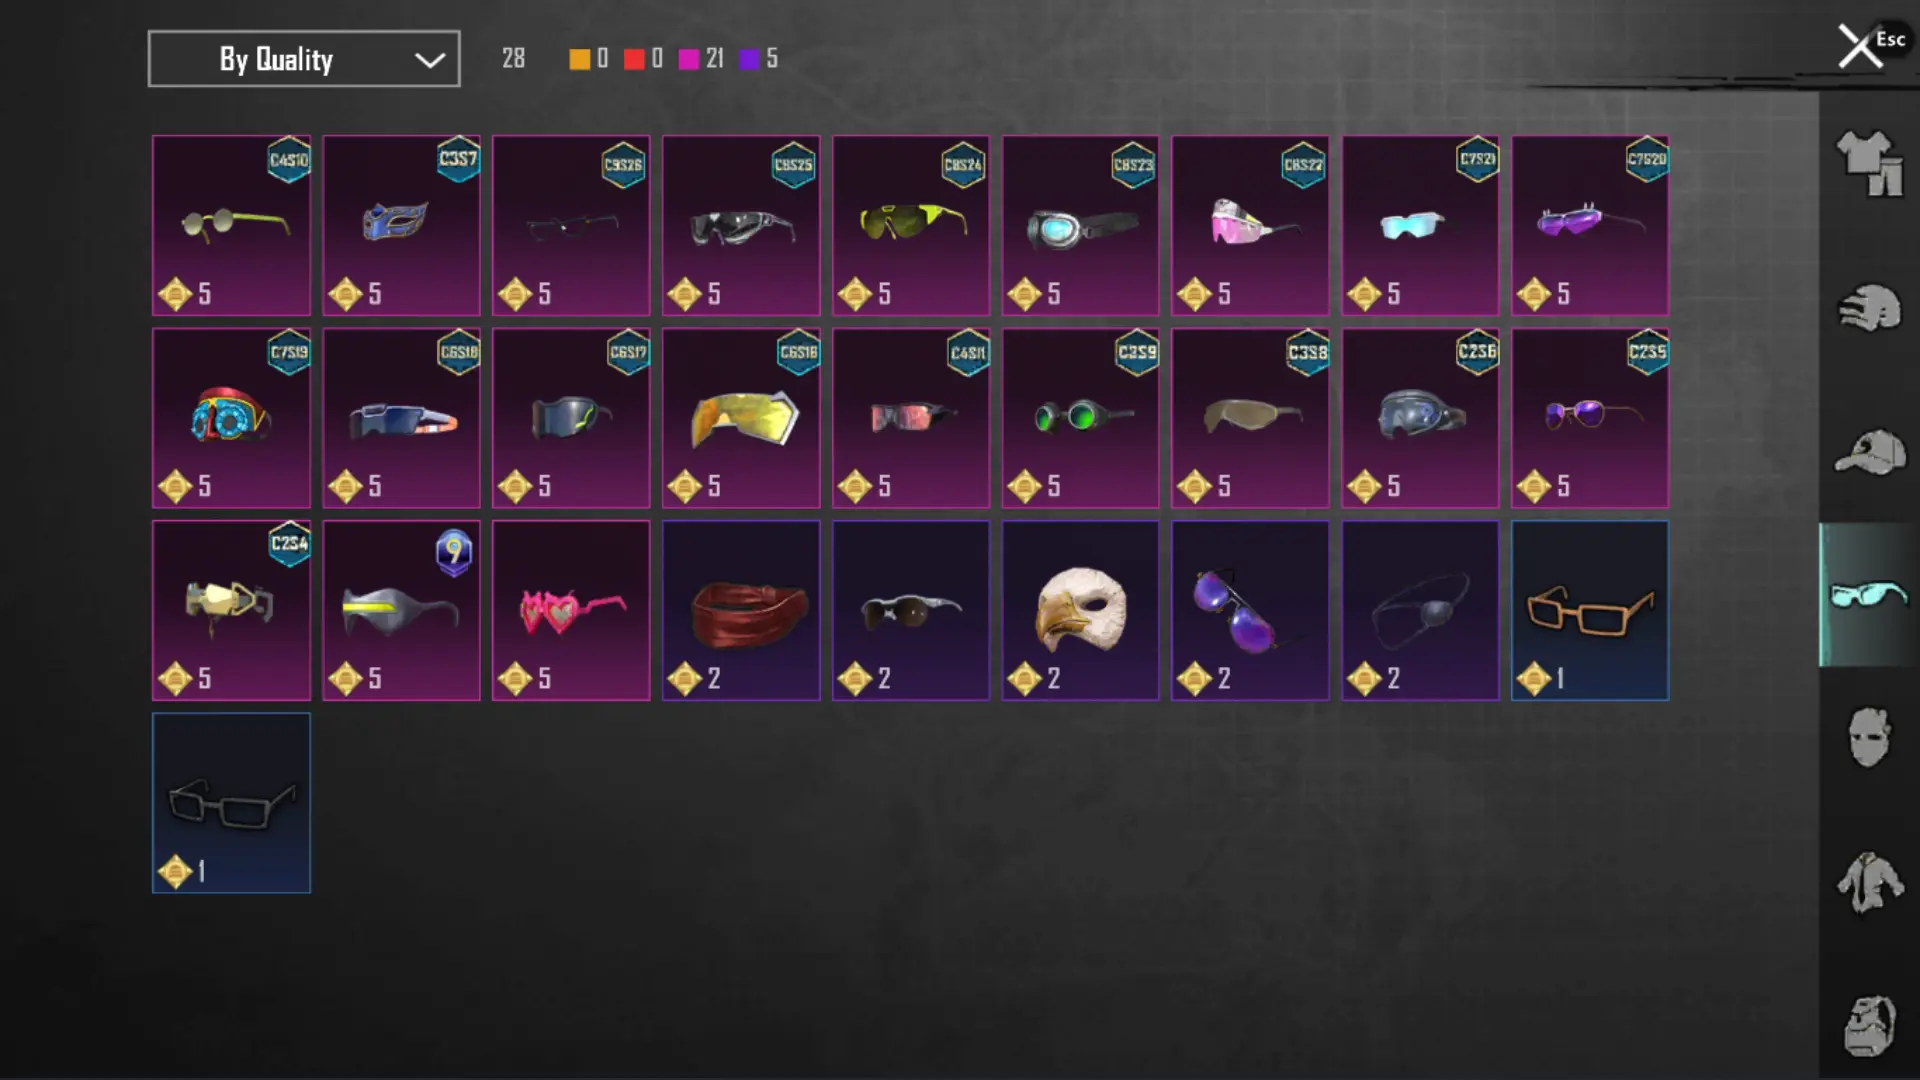Screen dimensions: 1920x1080
Task: Choose the blue masquerade mask C3S7
Action: point(401,225)
